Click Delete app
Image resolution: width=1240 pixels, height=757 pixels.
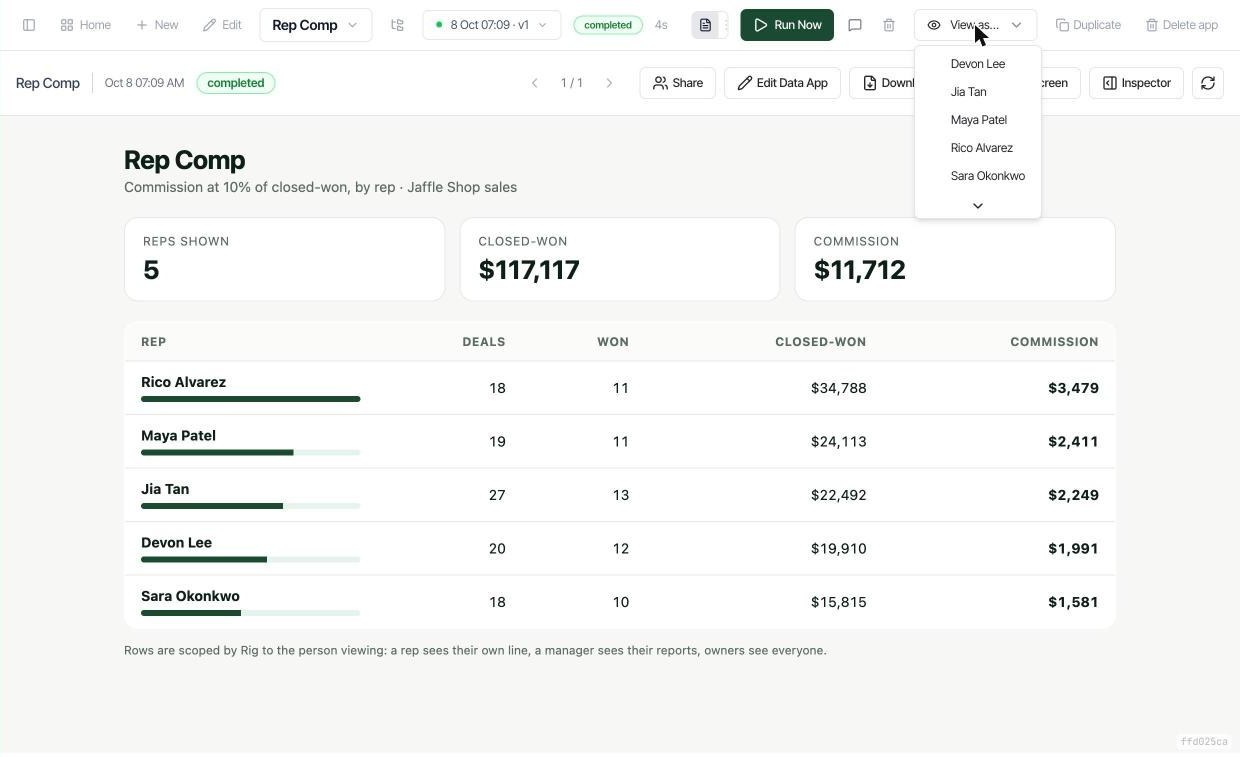(1181, 25)
